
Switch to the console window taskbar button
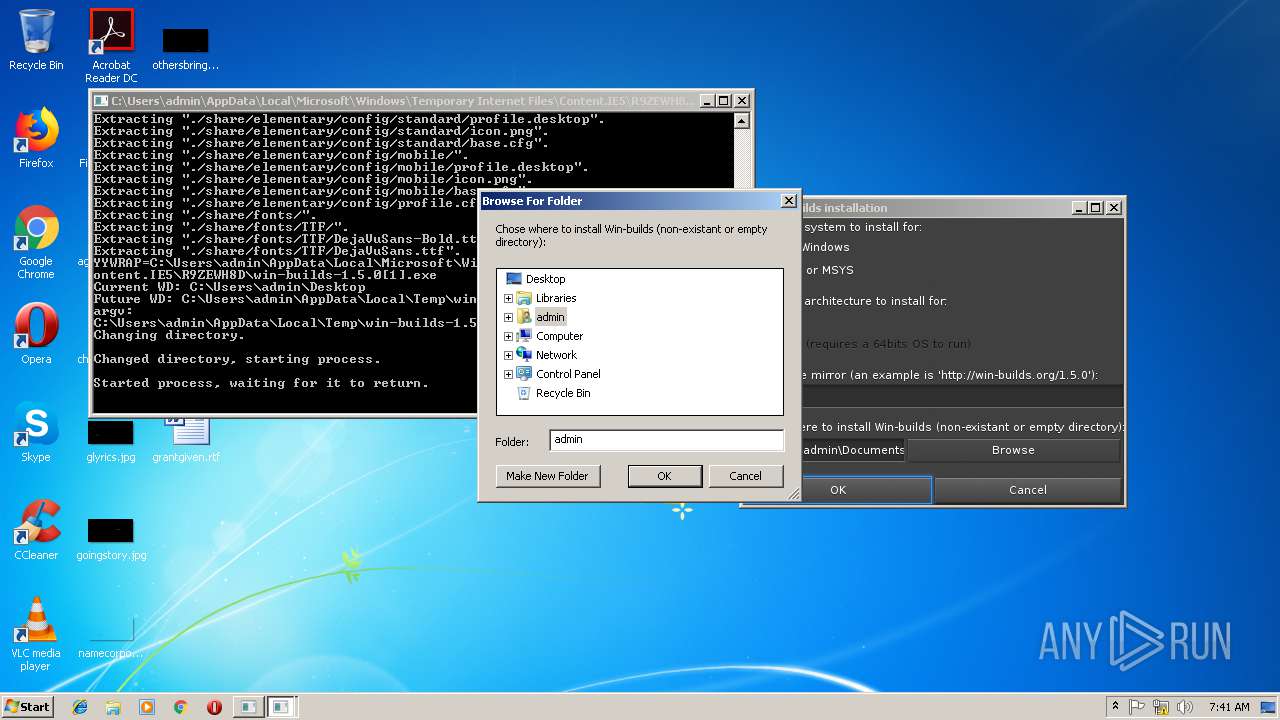pyautogui.click(x=247, y=707)
